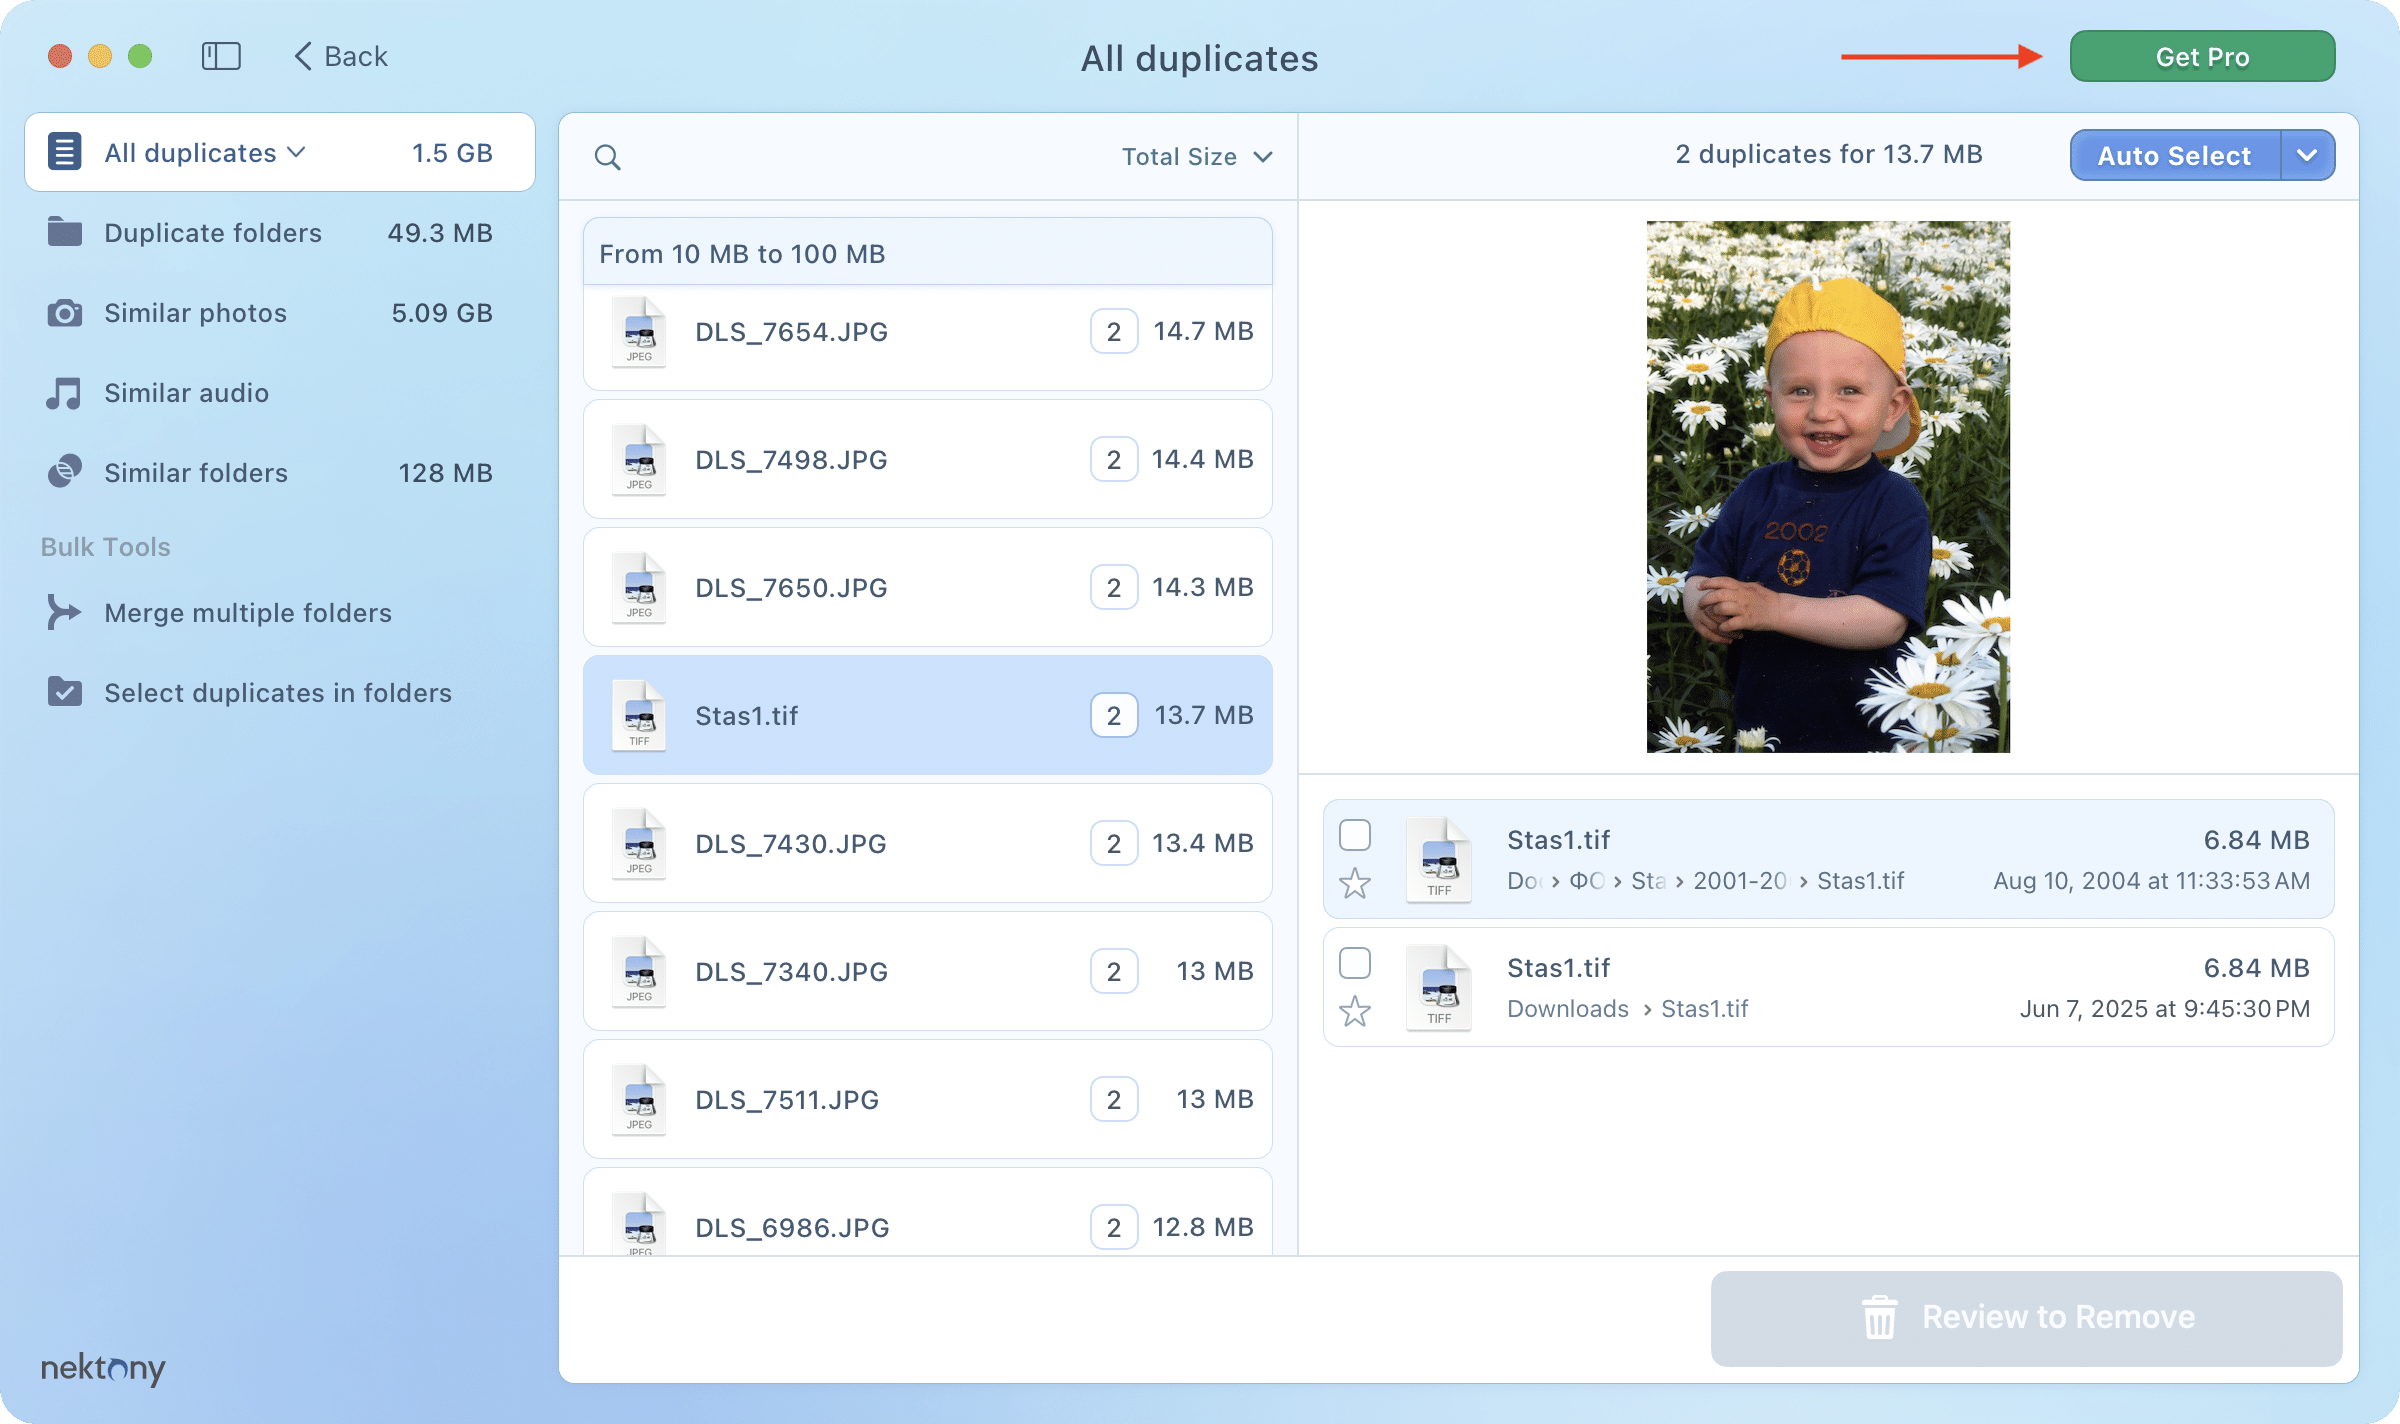Click the 13.7 MB size of Stas1.tif

1204,715
